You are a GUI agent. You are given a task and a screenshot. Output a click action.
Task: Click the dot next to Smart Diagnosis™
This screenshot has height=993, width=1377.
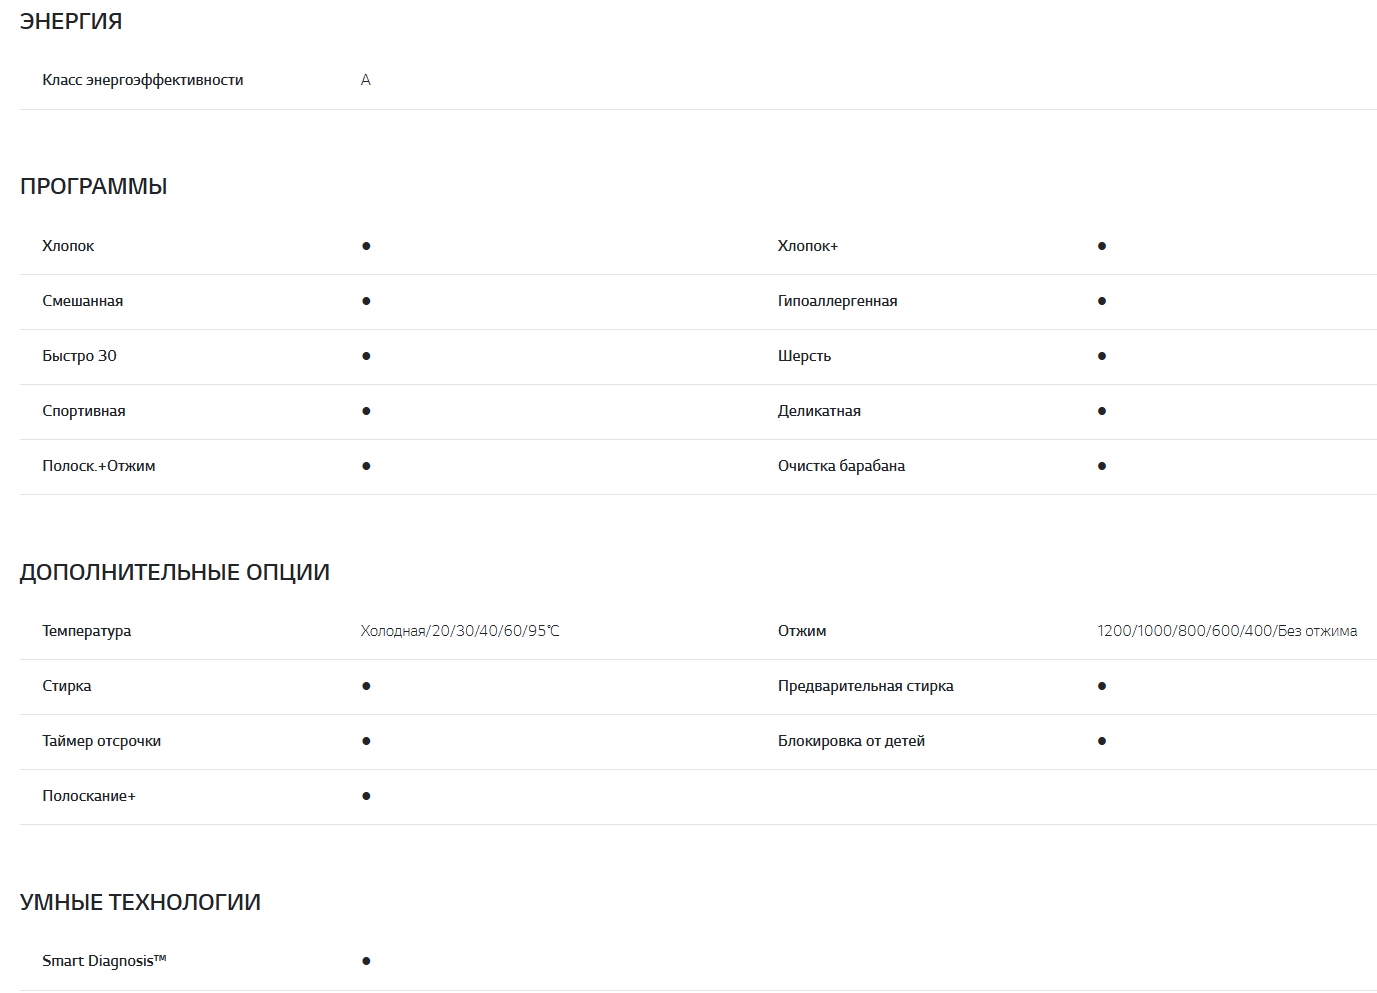(x=366, y=961)
